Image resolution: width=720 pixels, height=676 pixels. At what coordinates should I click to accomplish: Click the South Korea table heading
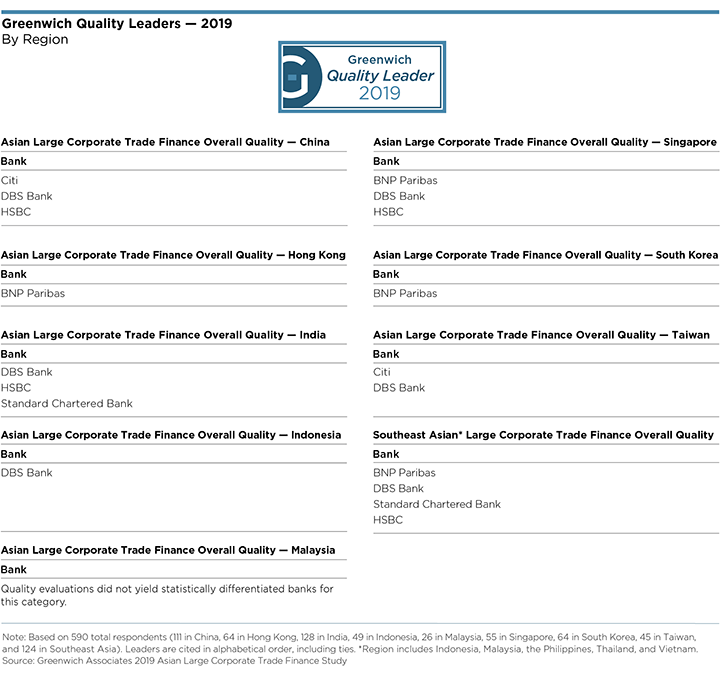click(546, 255)
